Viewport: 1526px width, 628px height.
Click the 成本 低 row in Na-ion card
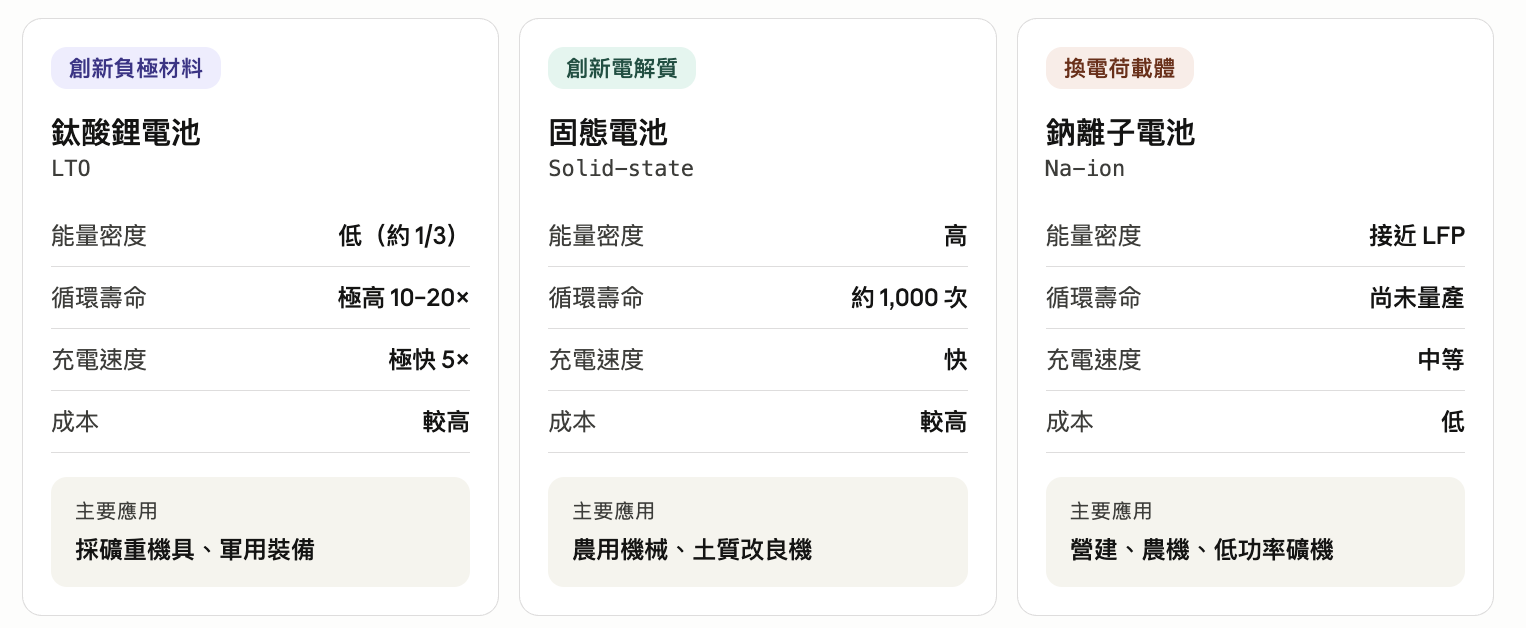[1255, 422]
